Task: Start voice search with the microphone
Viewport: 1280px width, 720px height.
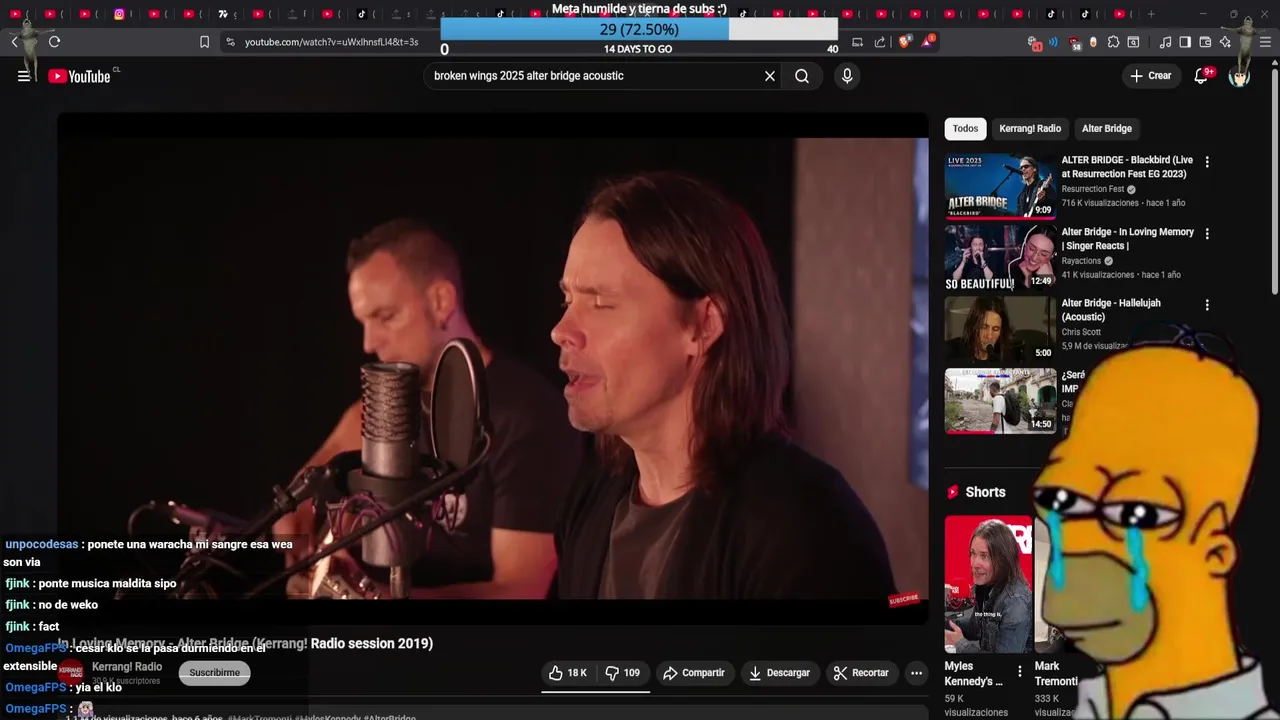Action: 847,76
